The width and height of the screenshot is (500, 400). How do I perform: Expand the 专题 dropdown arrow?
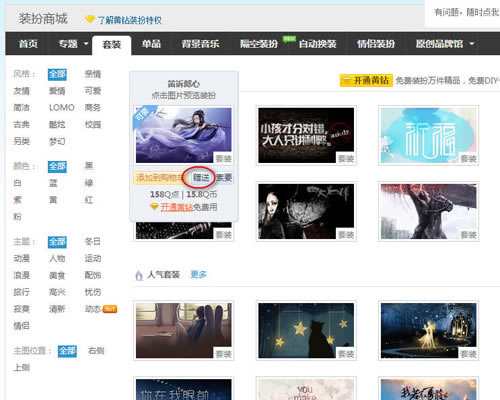86,44
